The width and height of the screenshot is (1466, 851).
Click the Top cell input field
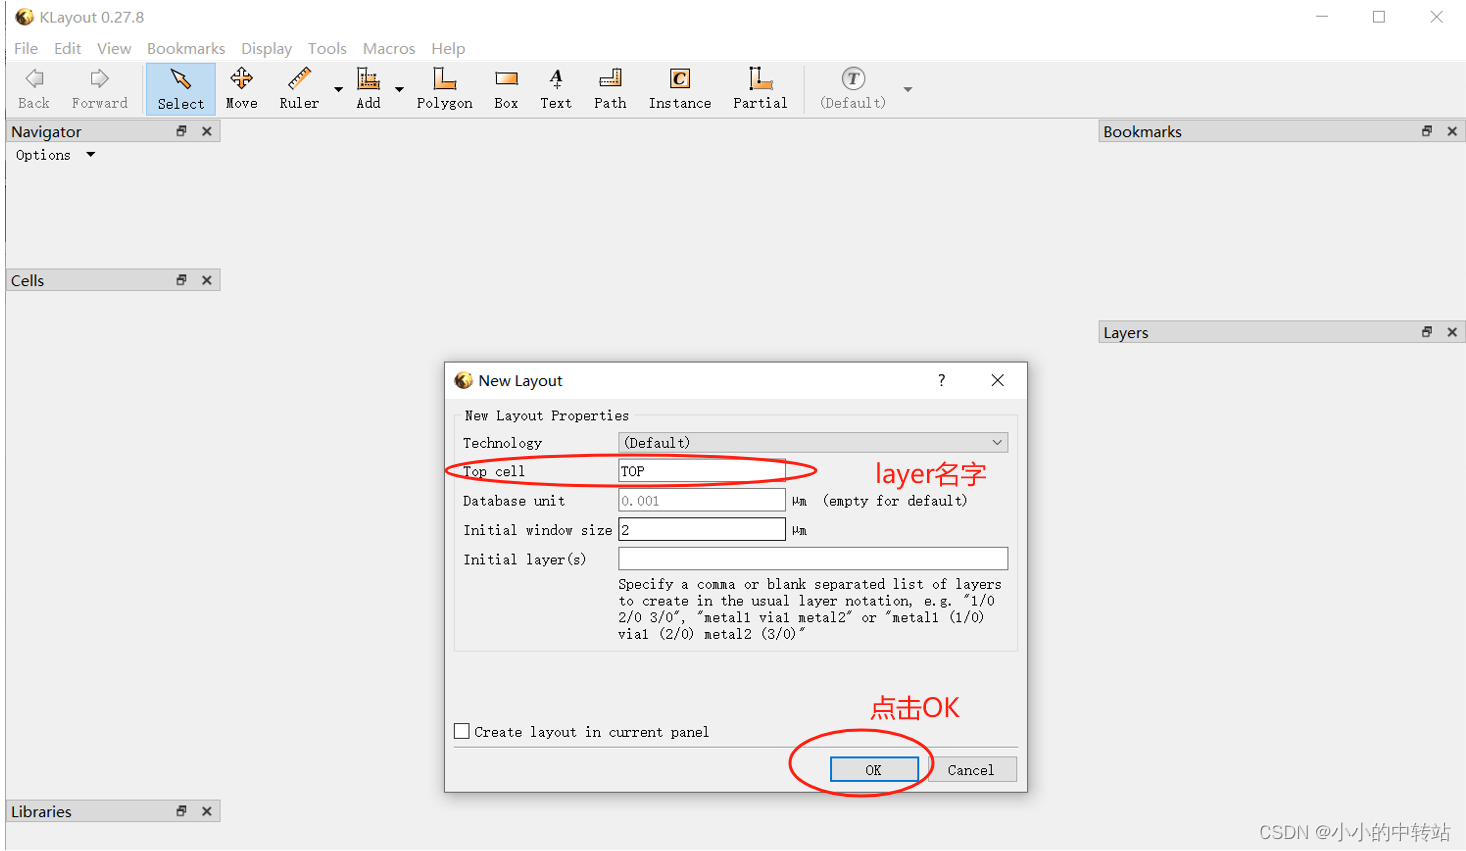pyautogui.click(x=702, y=471)
